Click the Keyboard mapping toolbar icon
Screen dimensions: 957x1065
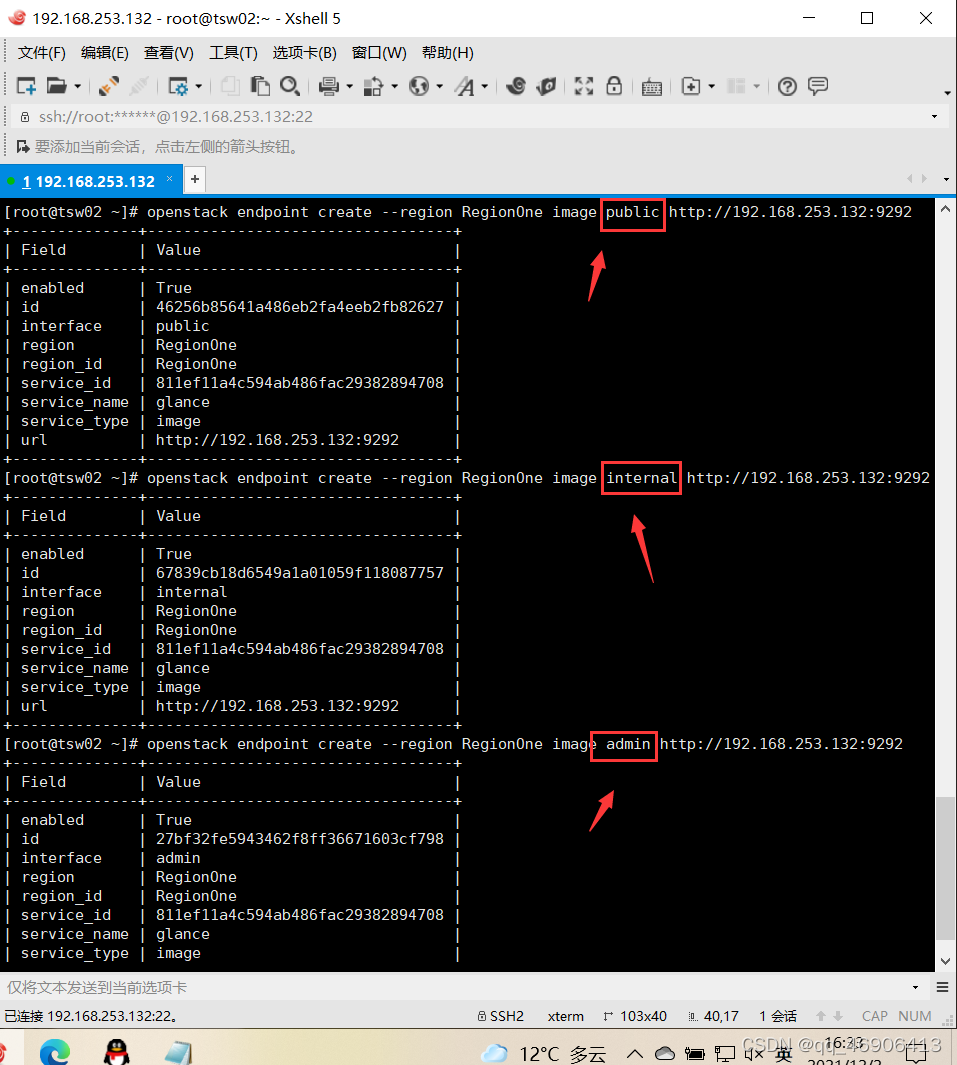tap(652, 86)
